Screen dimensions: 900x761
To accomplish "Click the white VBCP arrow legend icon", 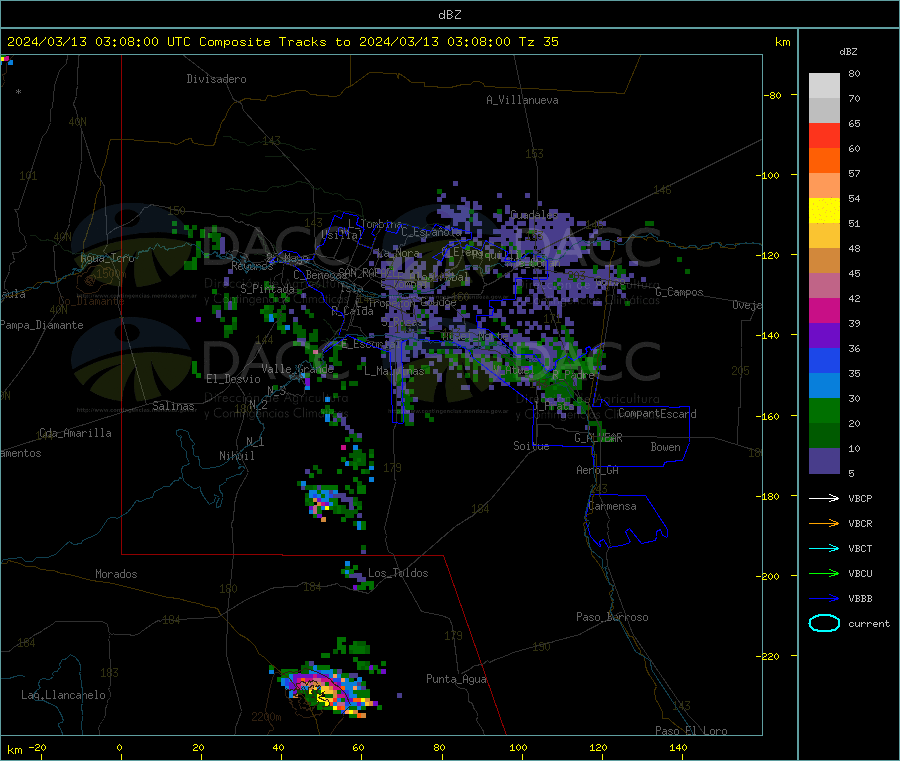I will click(824, 498).
